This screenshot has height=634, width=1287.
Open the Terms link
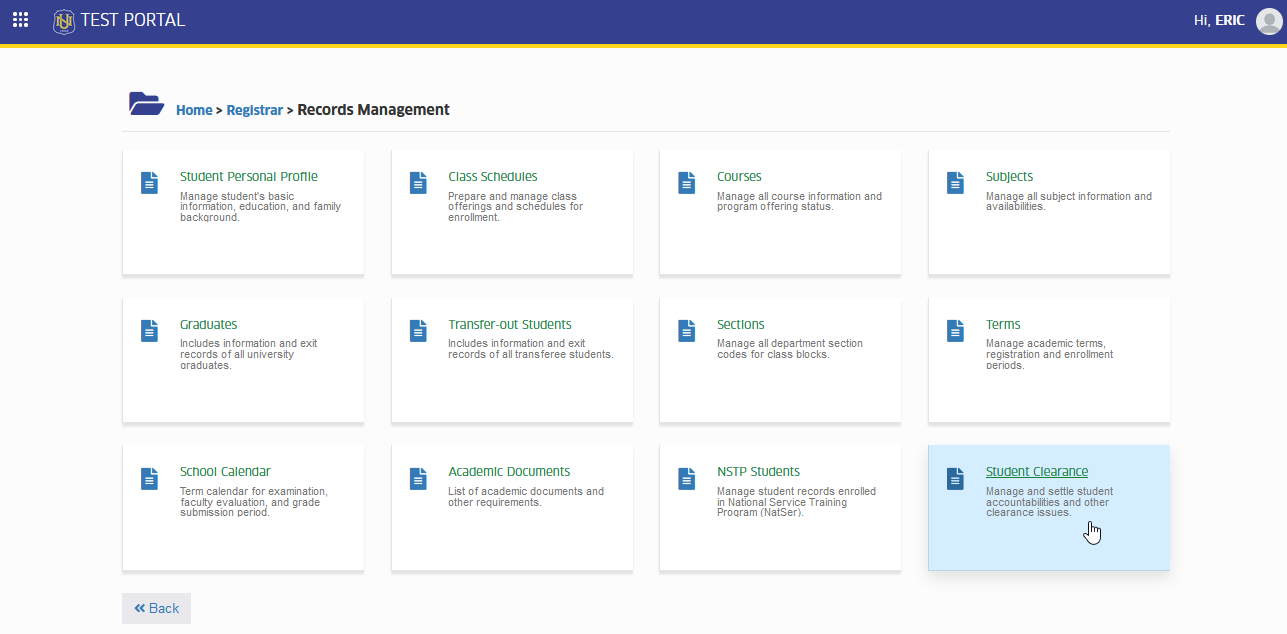(x=1003, y=325)
